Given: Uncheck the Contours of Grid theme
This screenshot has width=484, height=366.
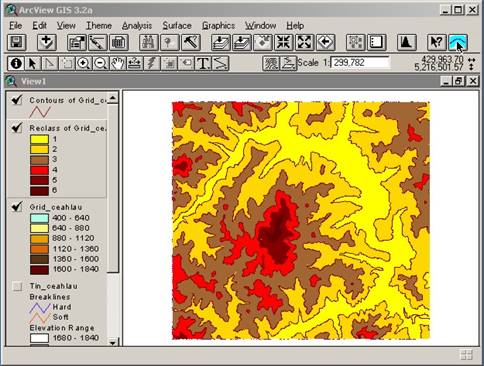Looking at the screenshot, I should 17,100.
